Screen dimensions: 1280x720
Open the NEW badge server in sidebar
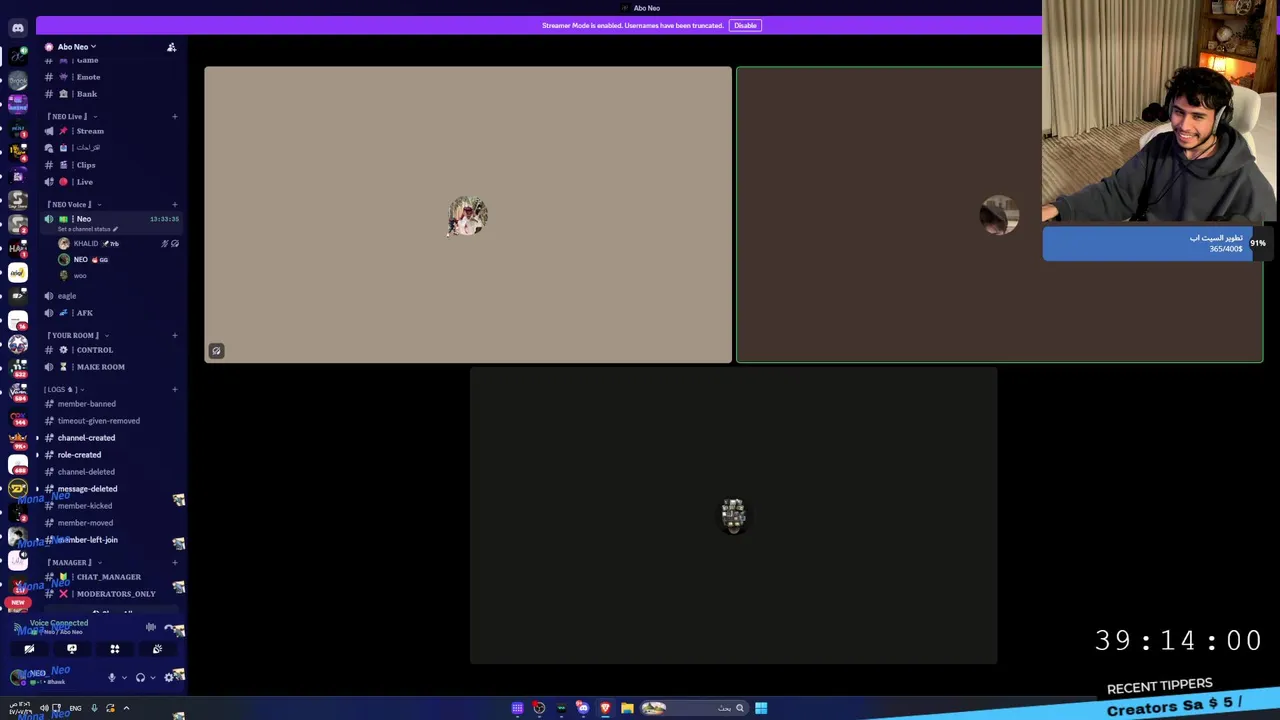pos(18,603)
